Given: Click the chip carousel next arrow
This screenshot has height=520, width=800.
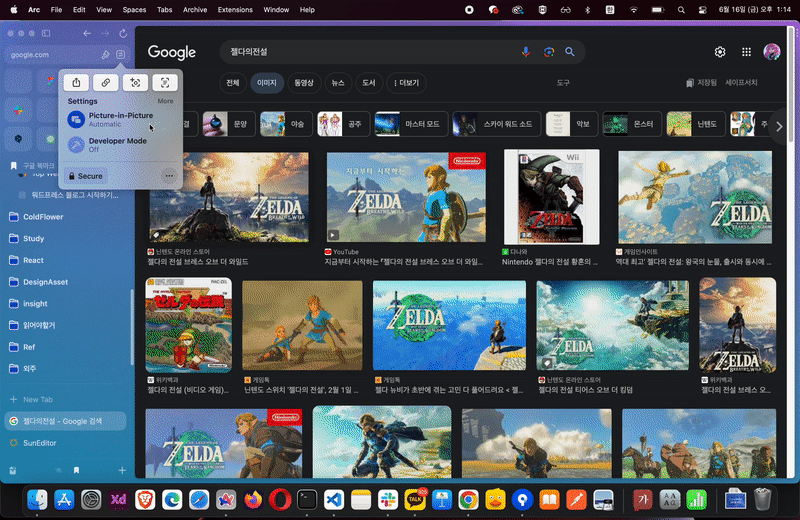Looking at the screenshot, I should coord(779,127).
